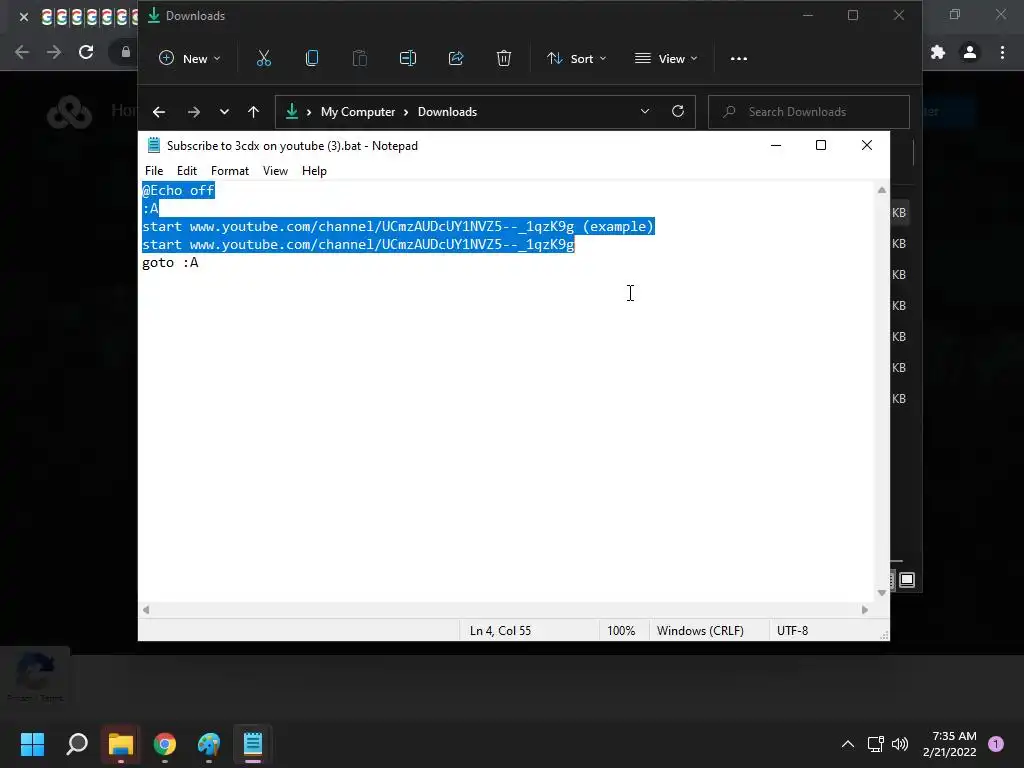Click the Rename icon in Explorer toolbar
The width and height of the screenshot is (1024, 768).
[x=408, y=59]
